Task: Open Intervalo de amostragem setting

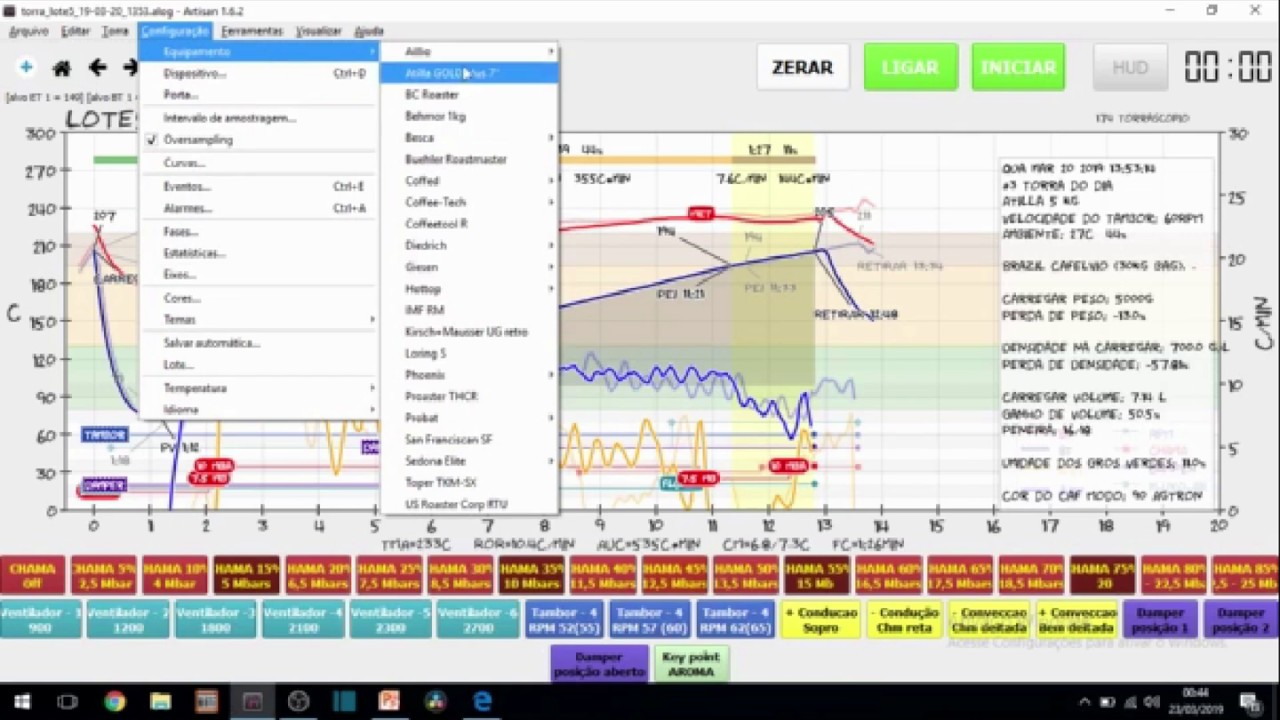Action: (260, 118)
